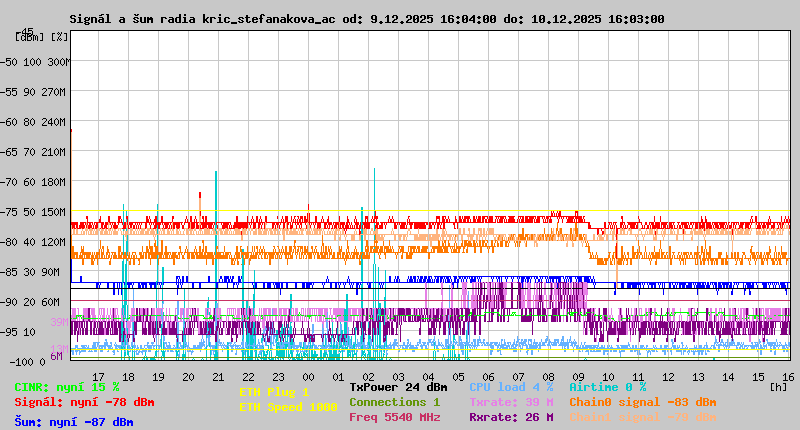The height and width of the screenshot is (430, 800).
Task: Click the pink Txrate 39 M legend label
Action: [x=511, y=402]
